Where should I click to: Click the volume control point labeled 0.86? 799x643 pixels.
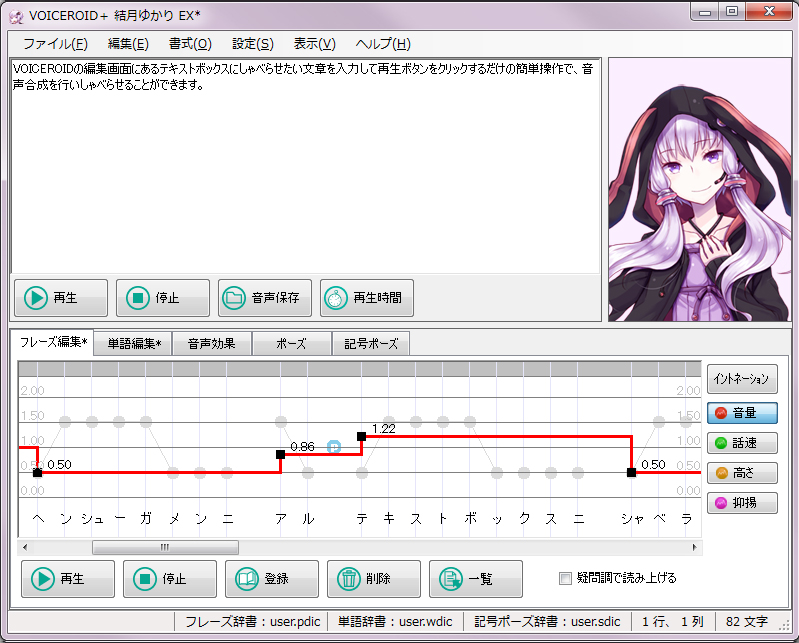[280, 454]
